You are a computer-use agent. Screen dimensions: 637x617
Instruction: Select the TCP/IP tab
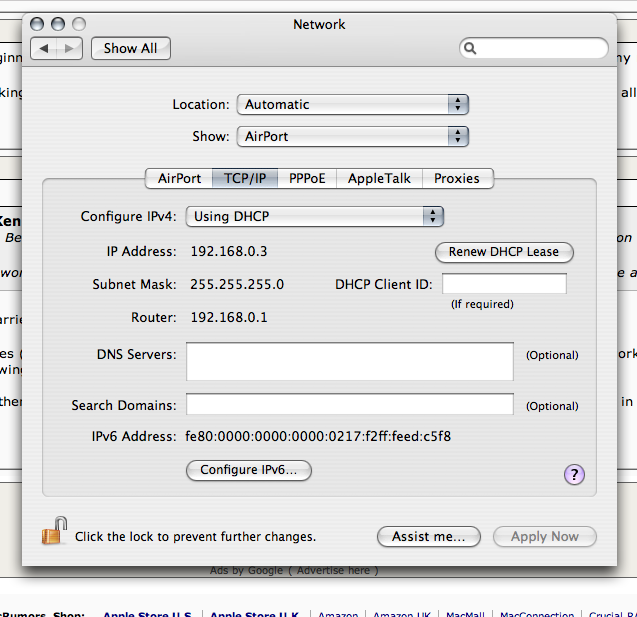245,178
